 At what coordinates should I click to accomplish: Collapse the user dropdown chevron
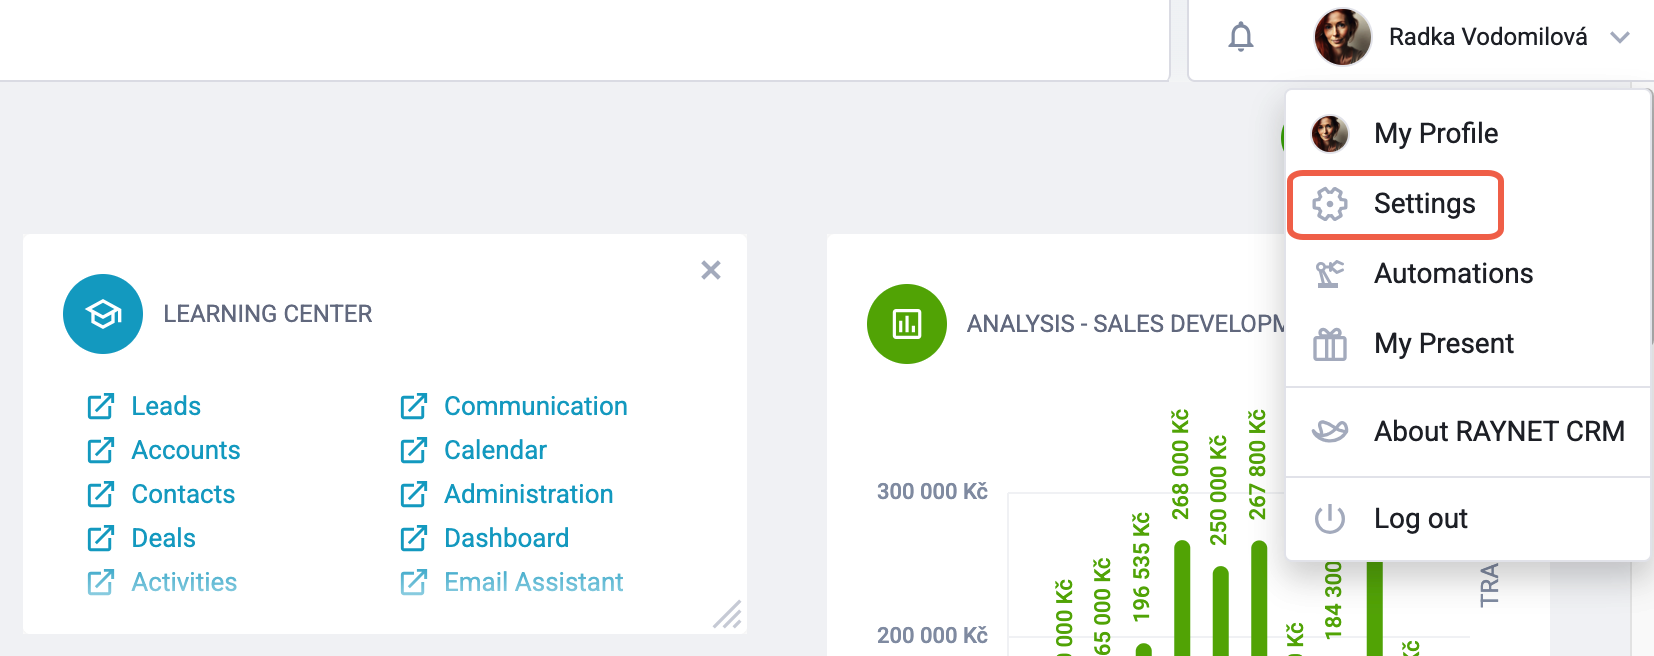[1620, 37]
